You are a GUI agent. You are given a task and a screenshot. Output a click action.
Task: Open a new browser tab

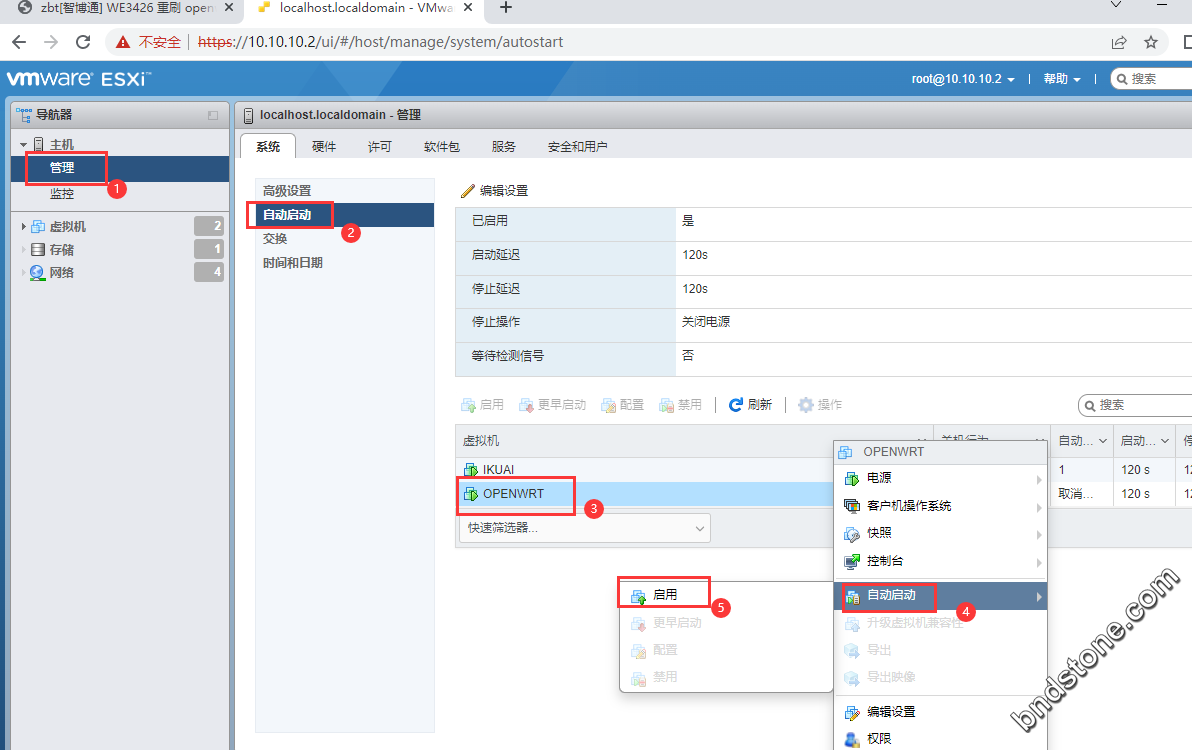click(x=506, y=8)
